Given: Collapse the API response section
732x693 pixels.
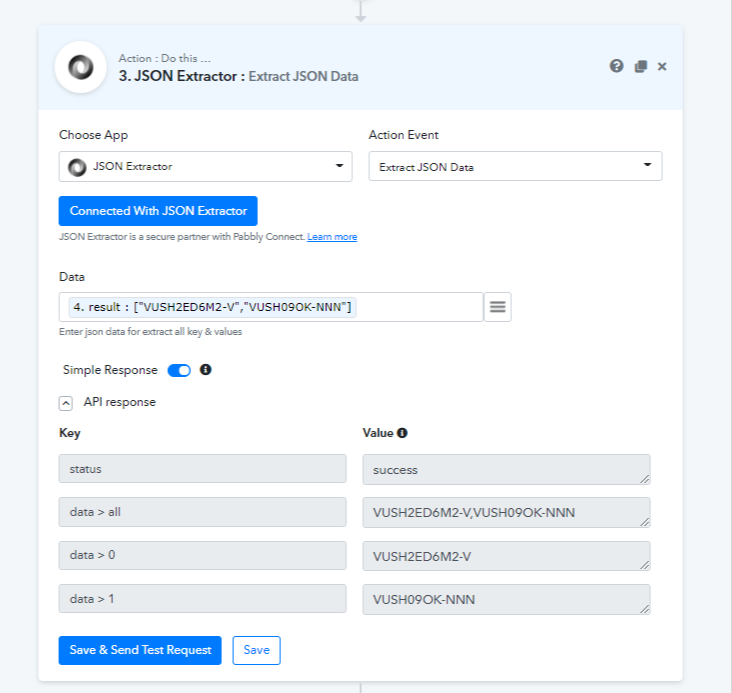Looking at the screenshot, I should 66,403.
